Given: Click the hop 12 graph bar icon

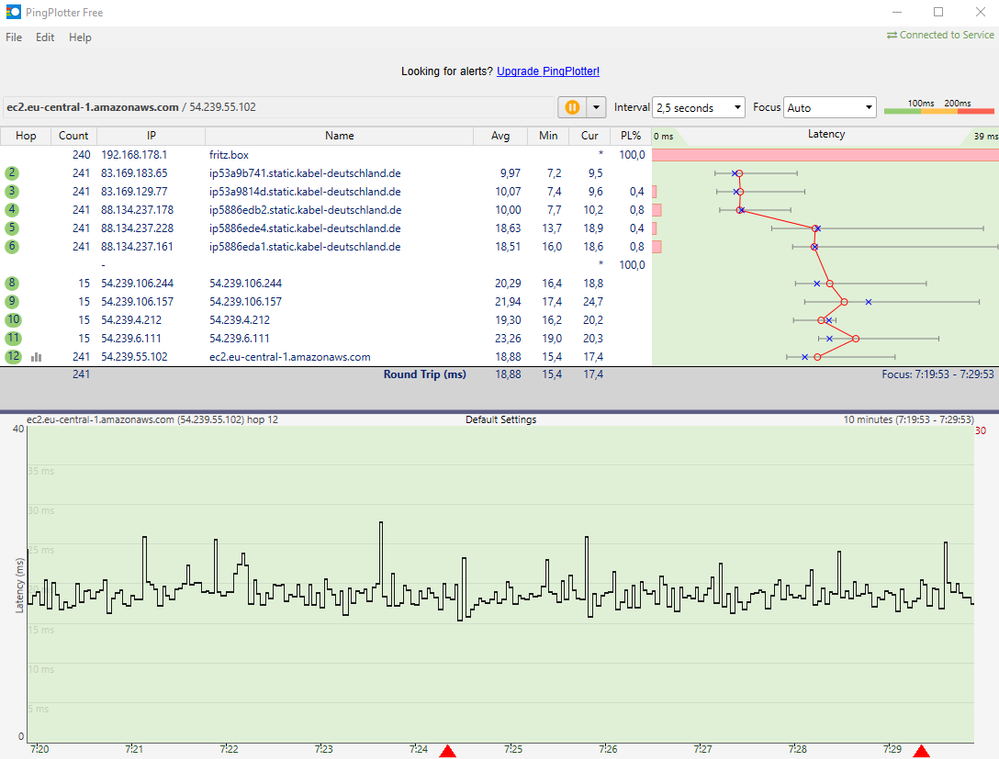Looking at the screenshot, I should pos(36,357).
